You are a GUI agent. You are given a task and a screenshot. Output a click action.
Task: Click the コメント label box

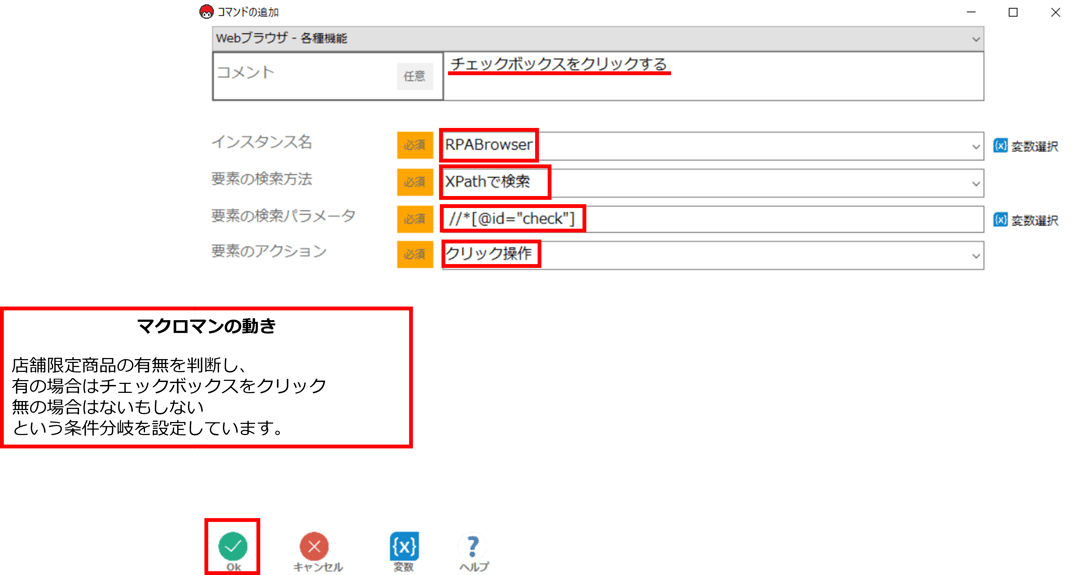[x=327, y=76]
